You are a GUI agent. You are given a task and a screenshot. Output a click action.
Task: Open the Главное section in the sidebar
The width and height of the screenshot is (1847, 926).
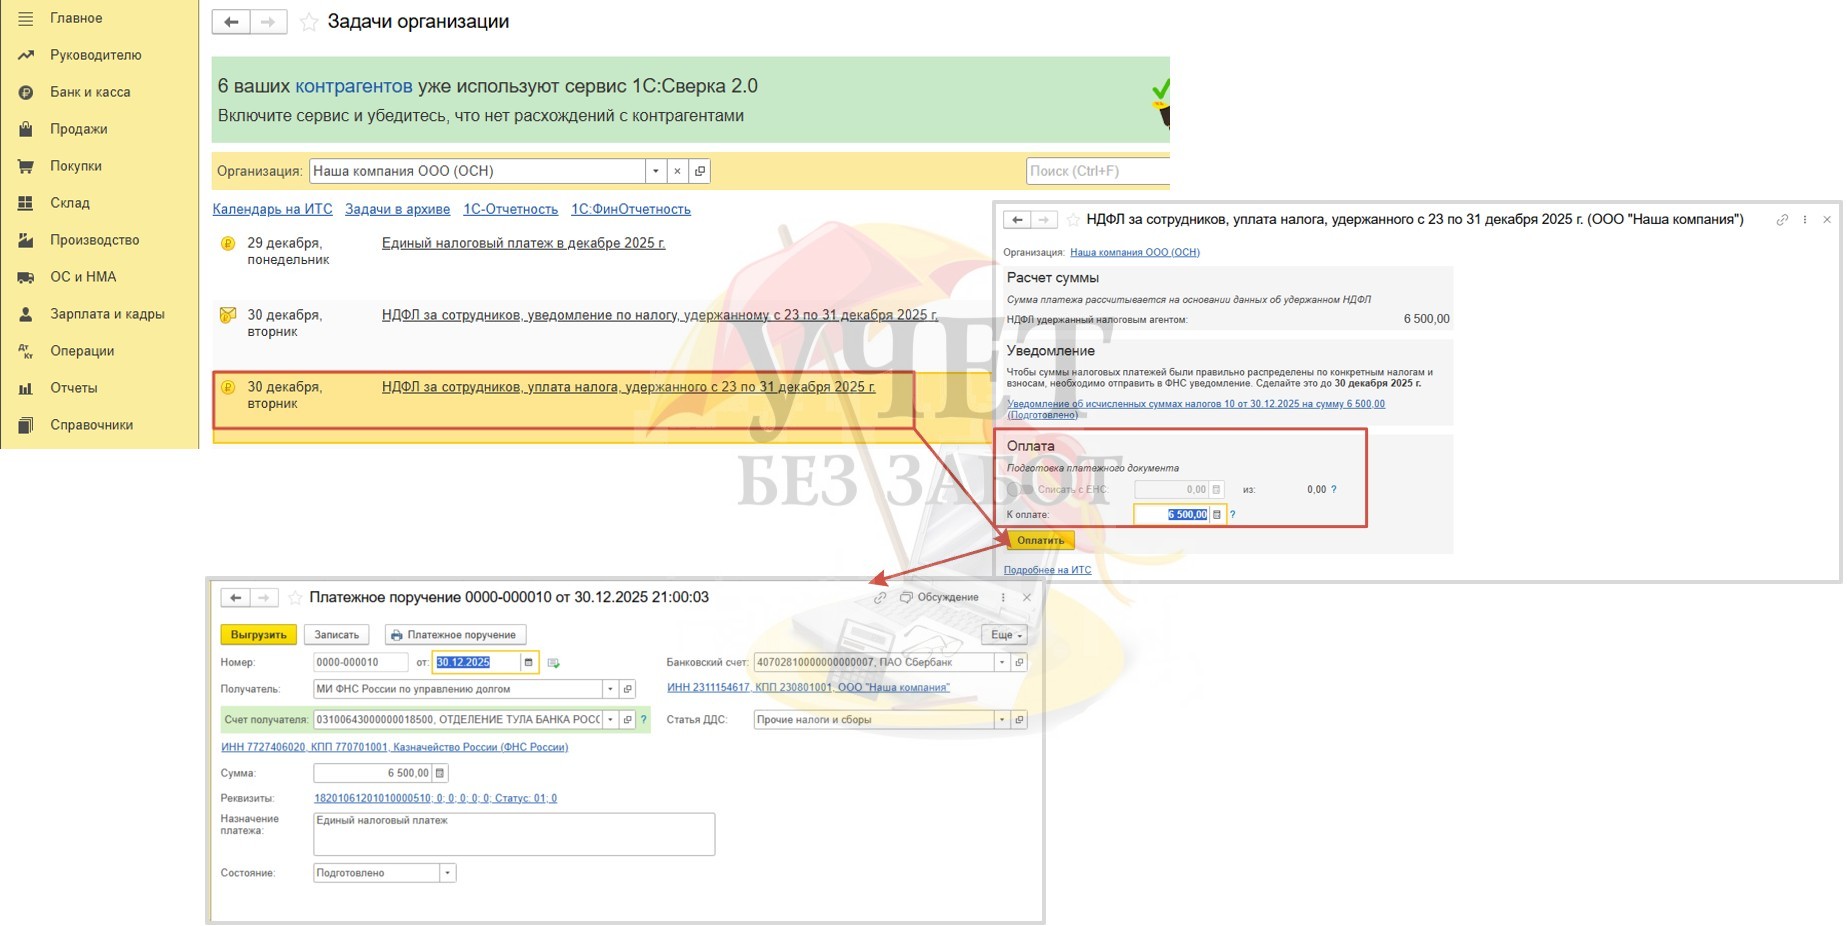pos(76,18)
